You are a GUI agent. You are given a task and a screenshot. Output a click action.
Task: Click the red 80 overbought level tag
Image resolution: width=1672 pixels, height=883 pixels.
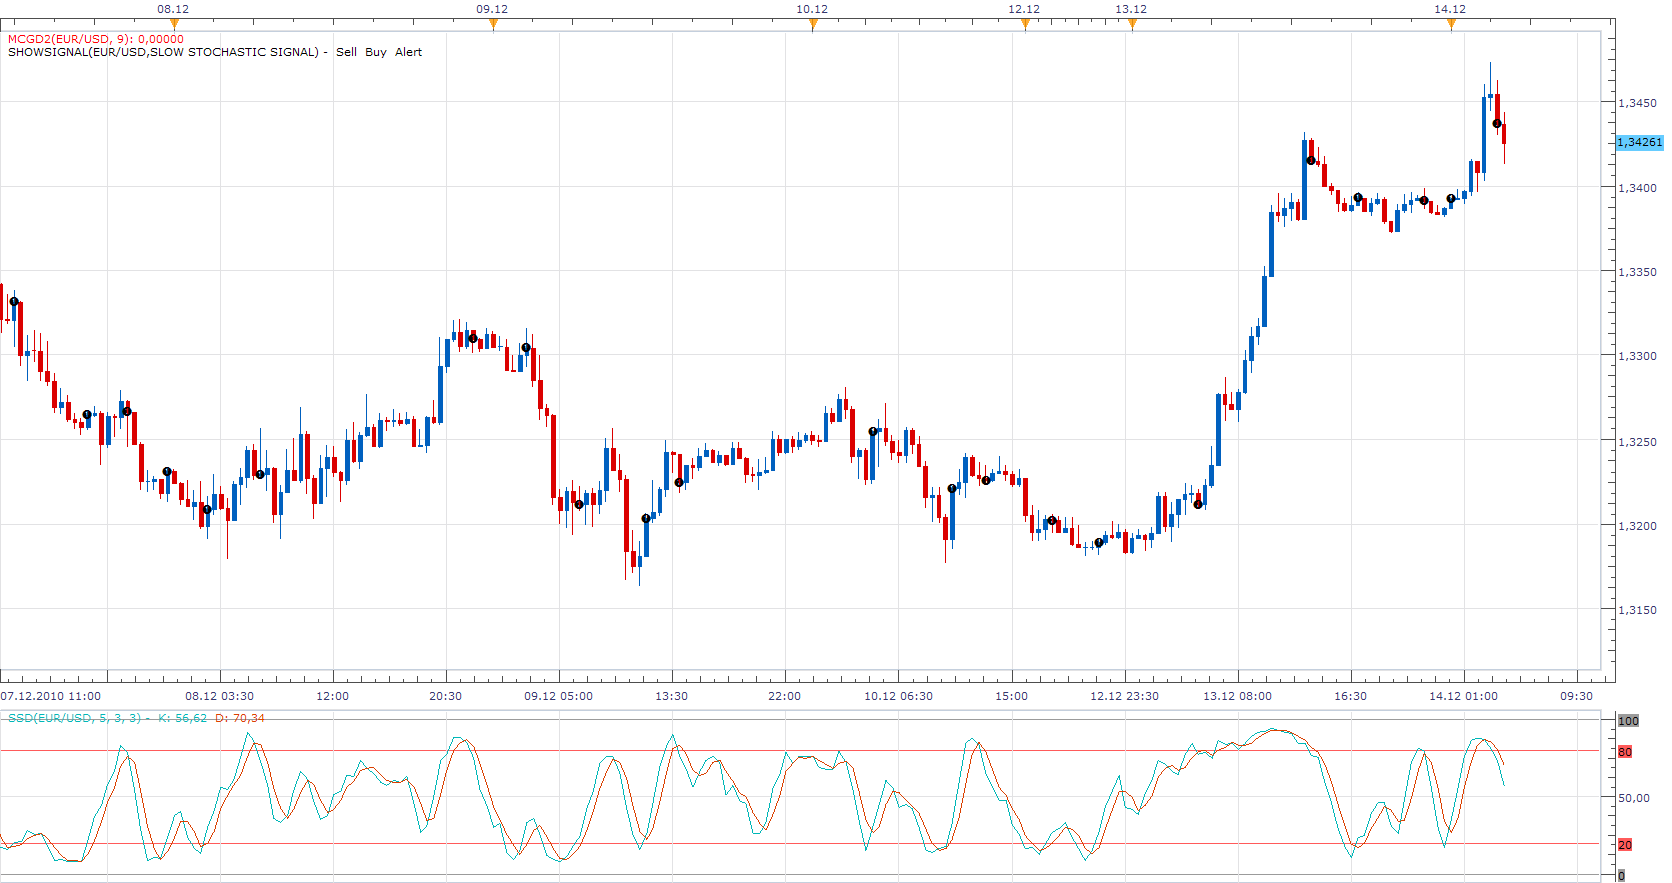pyautogui.click(x=1625, y=751)
